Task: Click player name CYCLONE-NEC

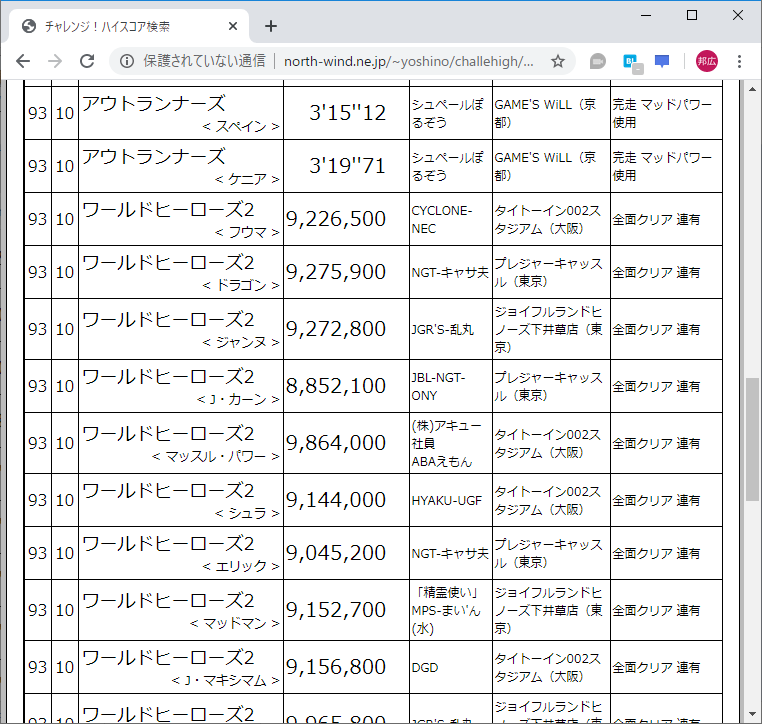Action: coord(442,219)
